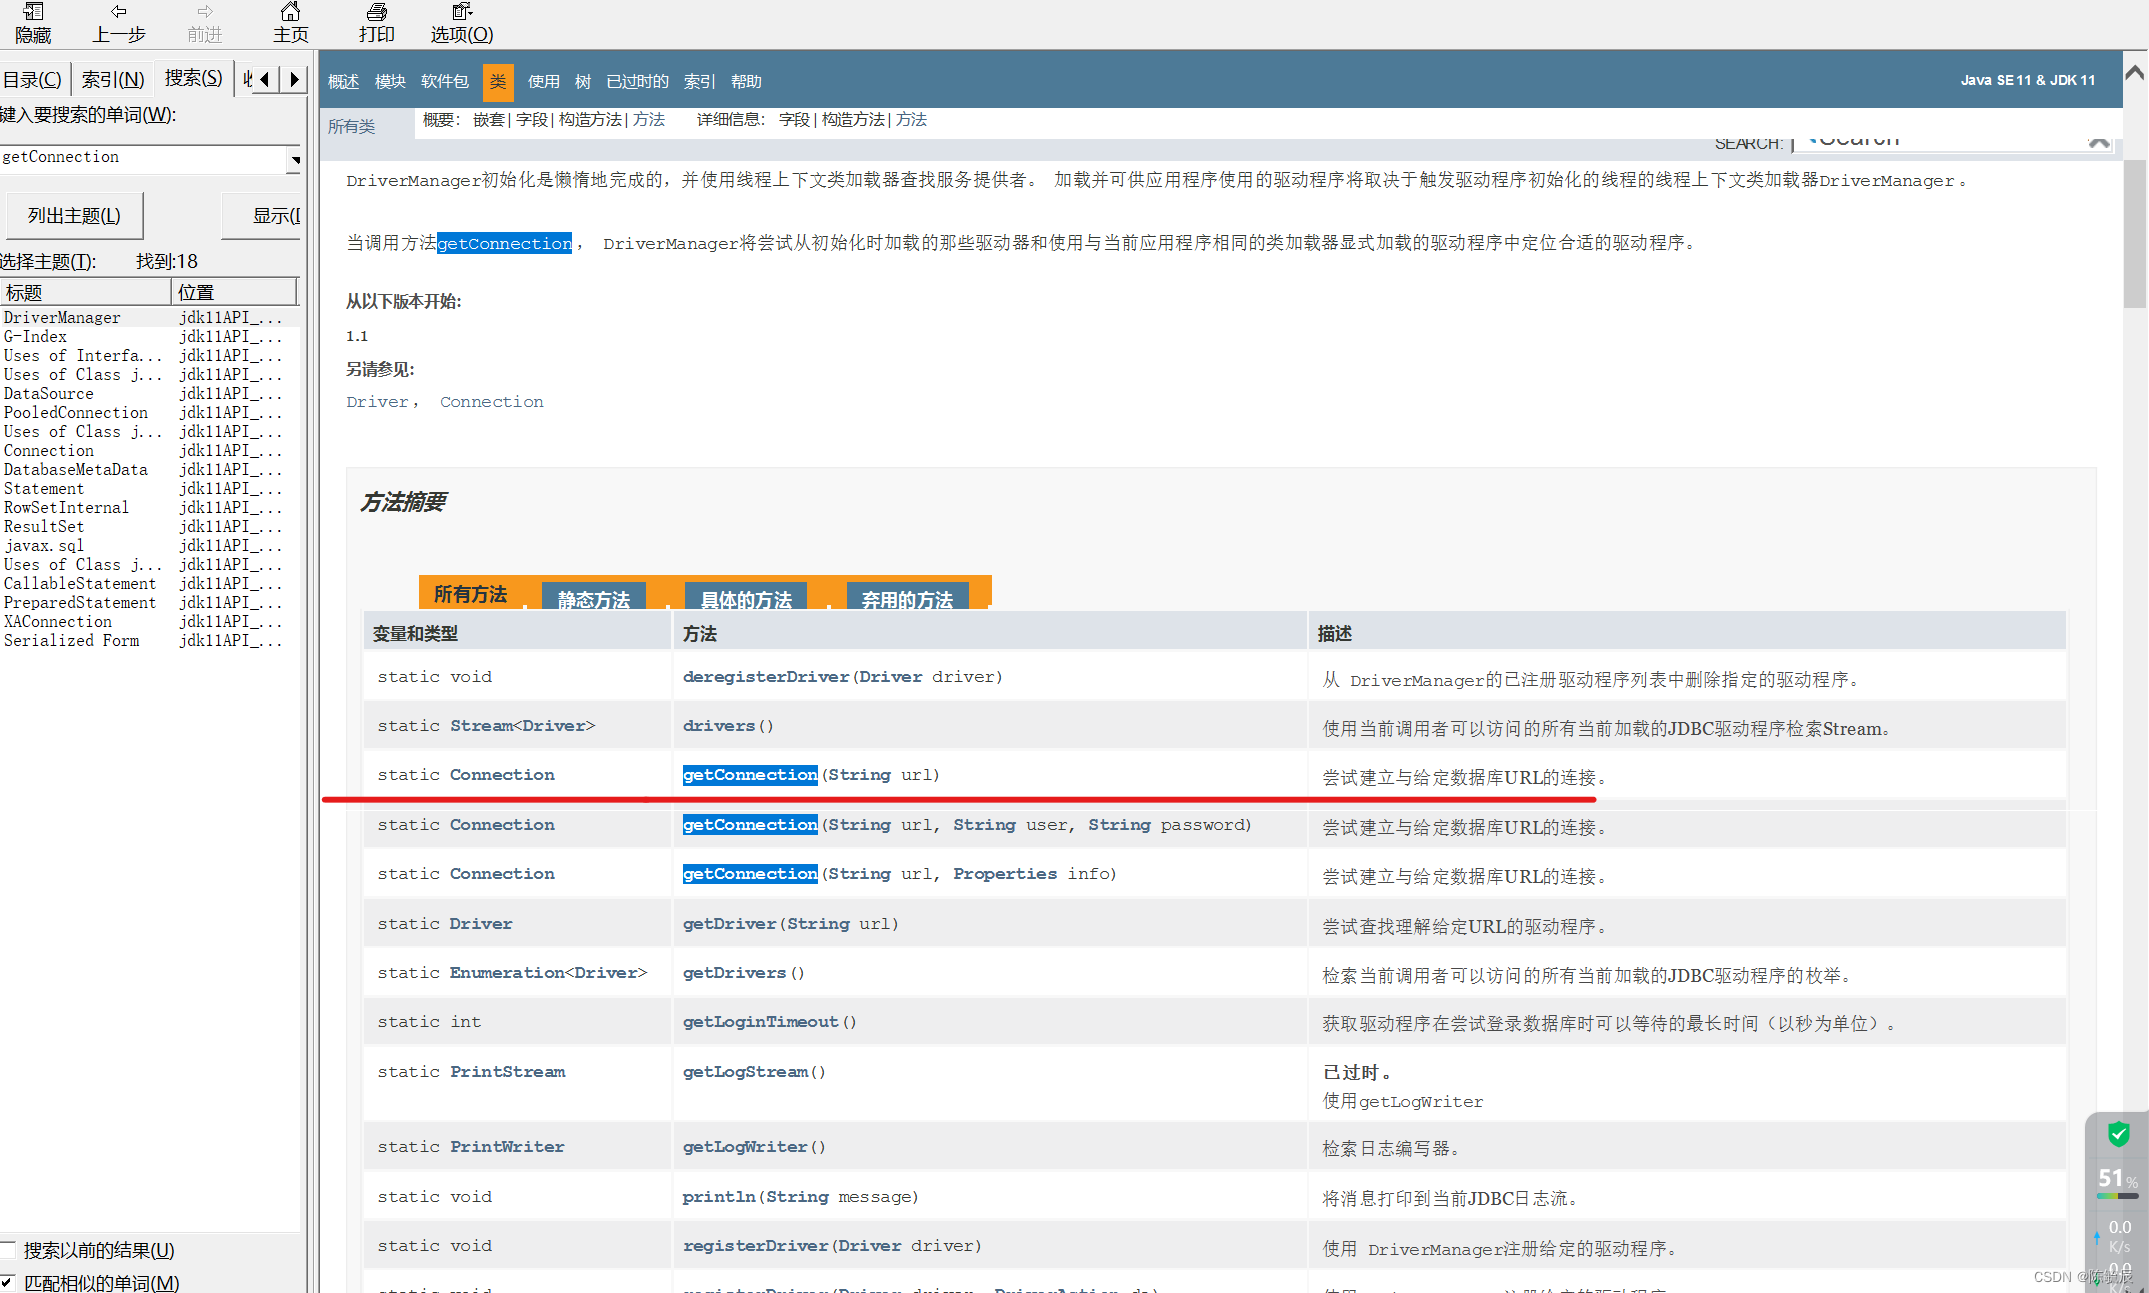Image resolution: width=2149 pixels, height=1293 pixels.
Task: Select Statement in search results
Action: pos(44,488)
